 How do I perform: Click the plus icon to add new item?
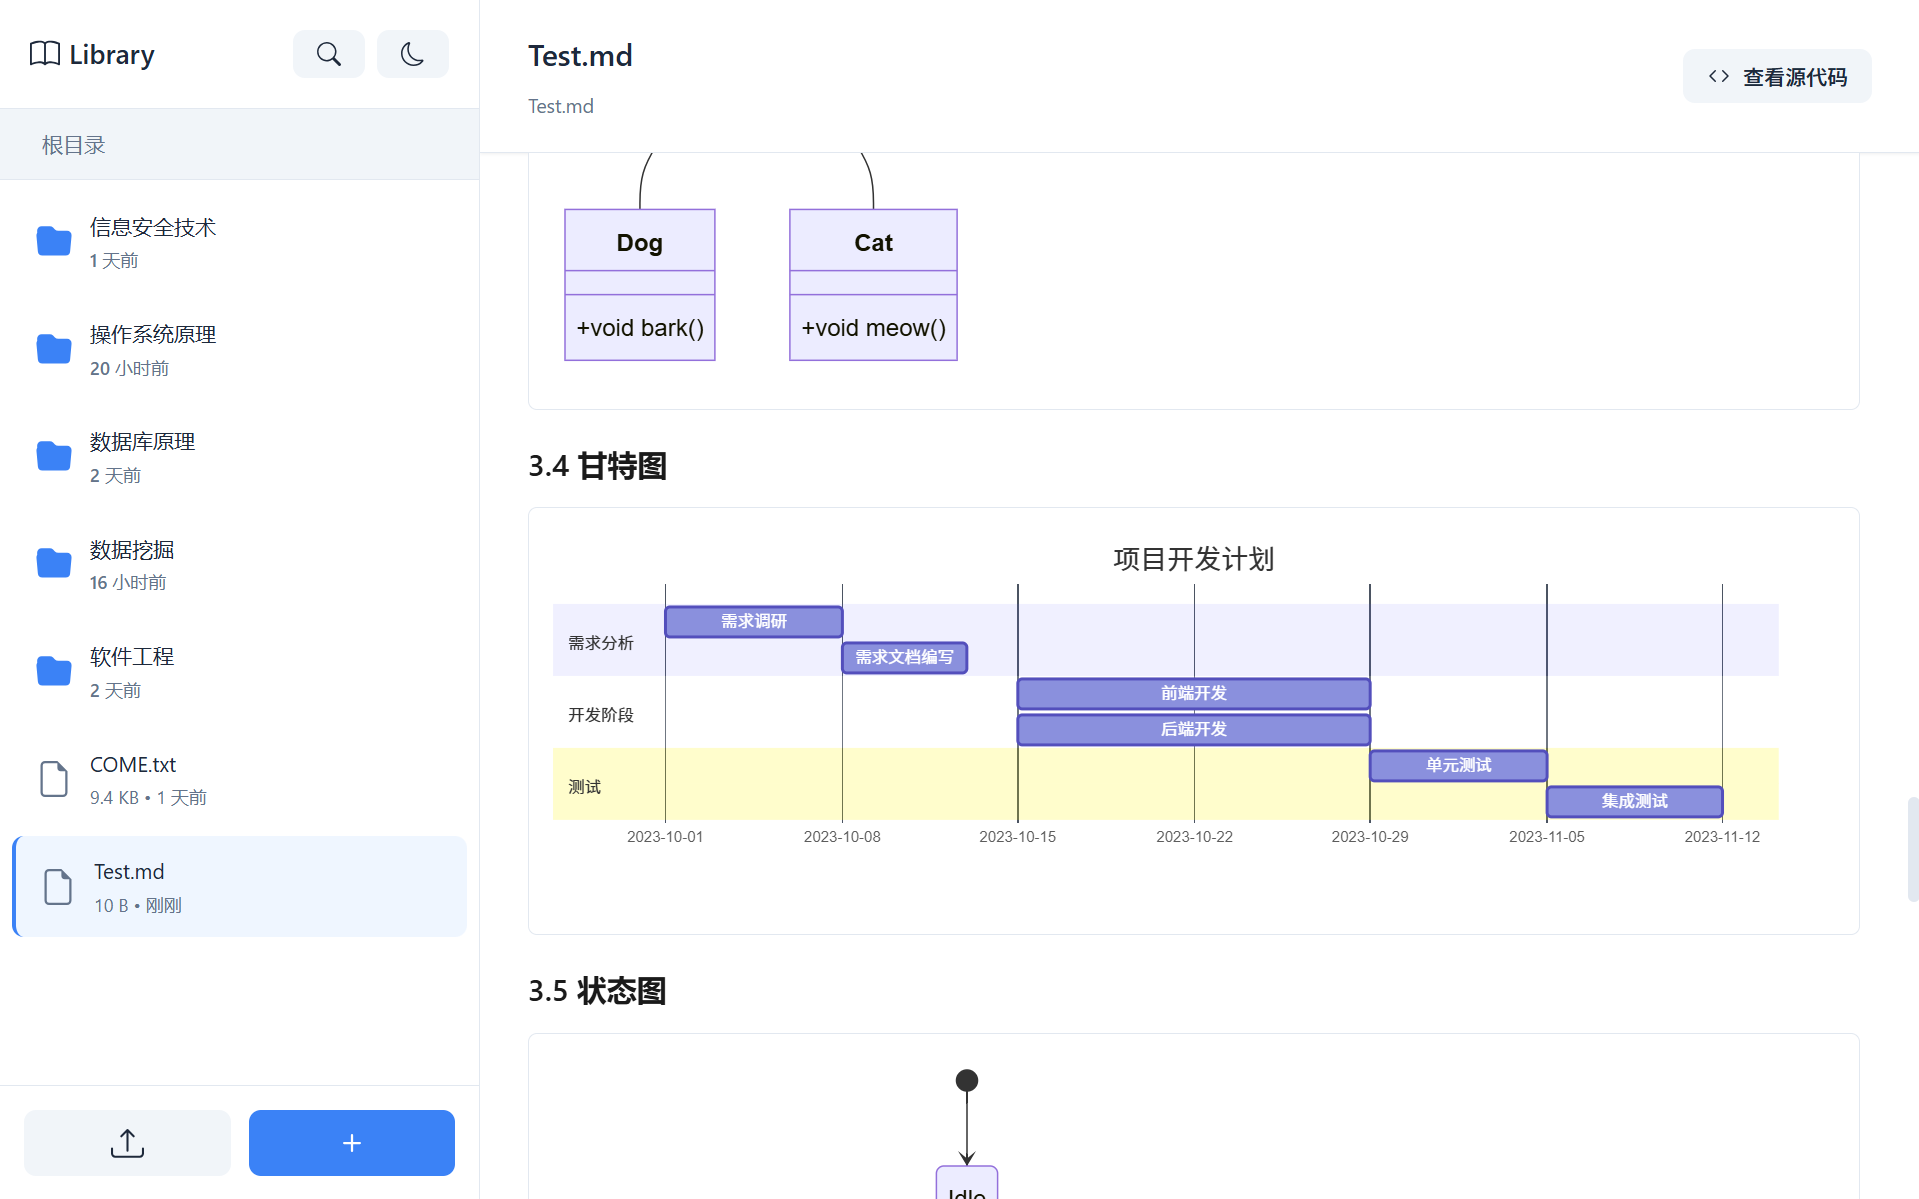[351, 1142]
